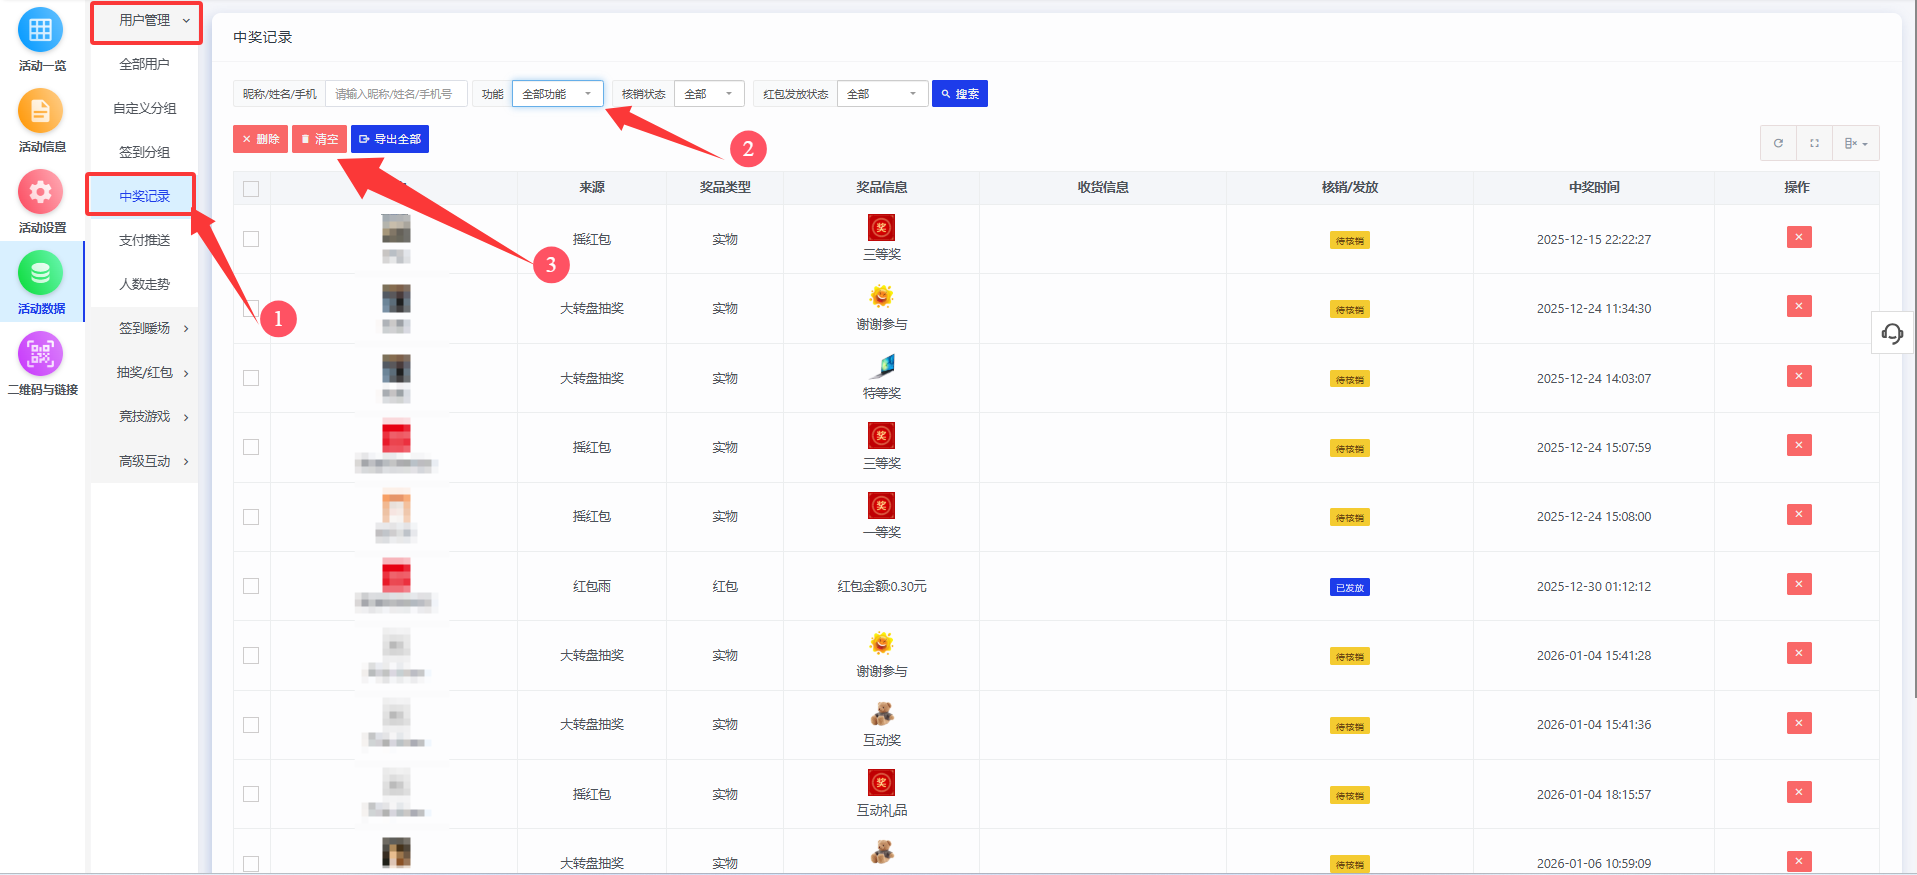This screenshot has height=875, width=1917.
Task: Go to 活动设置 gear icon
Action: [40, 193]
